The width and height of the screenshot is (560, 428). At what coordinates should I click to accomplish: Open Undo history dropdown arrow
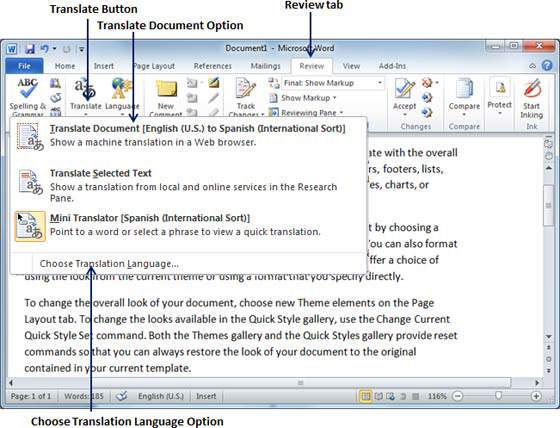click(55, 48)
